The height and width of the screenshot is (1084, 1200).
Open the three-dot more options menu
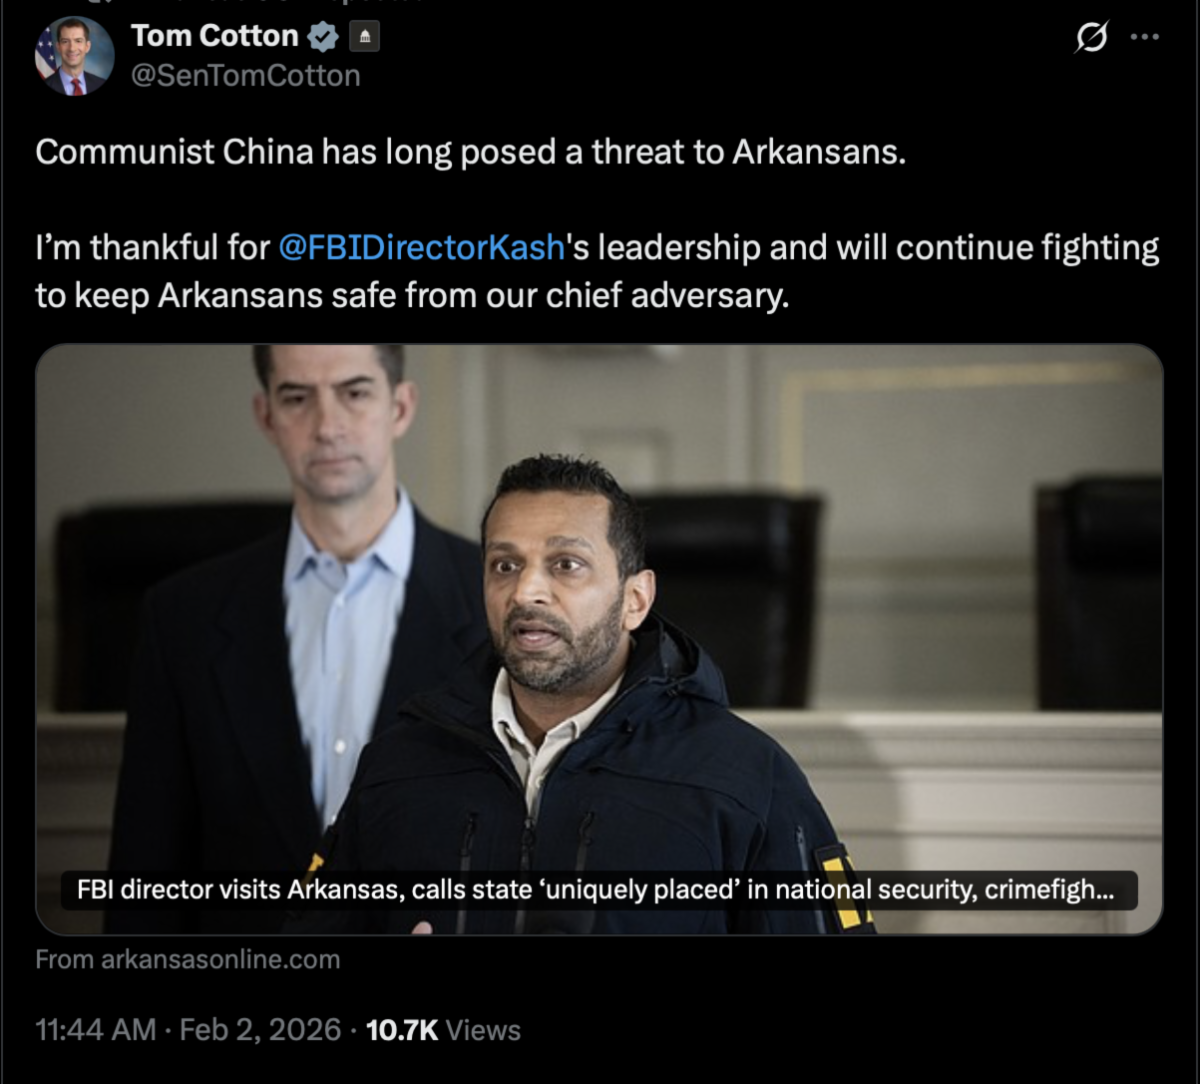point(1145,37)
